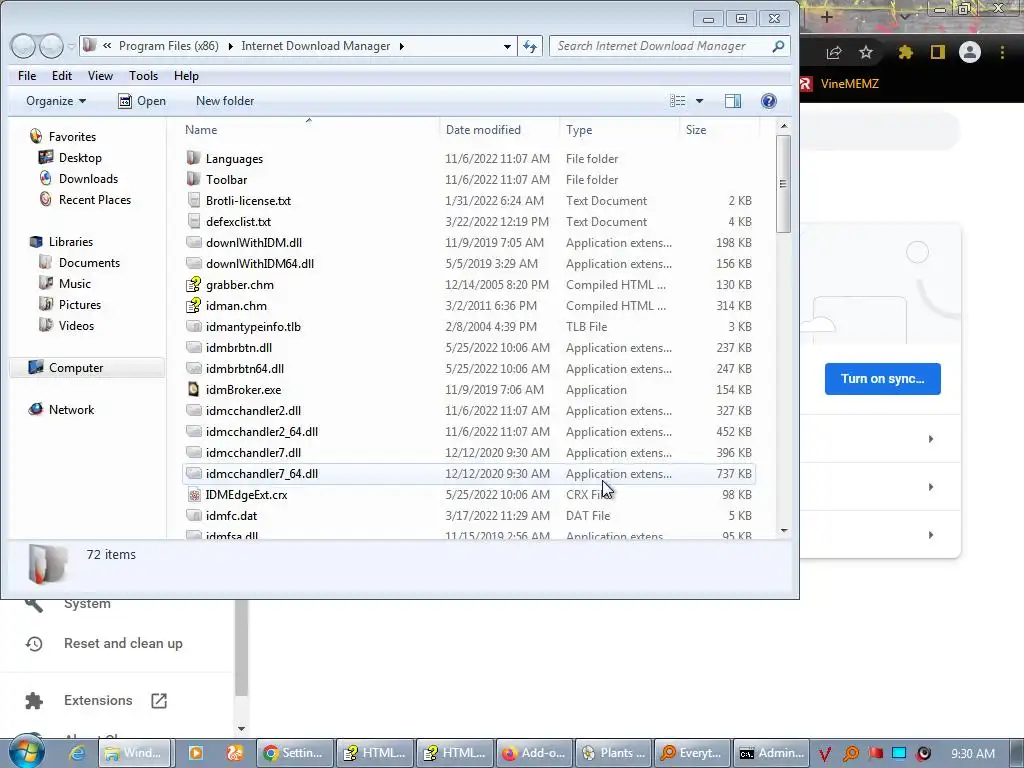Image resolution: width=1024 pixels, height=768 pixels.
Task: Open the Chrome profile avatar
Action: [970, 52]
